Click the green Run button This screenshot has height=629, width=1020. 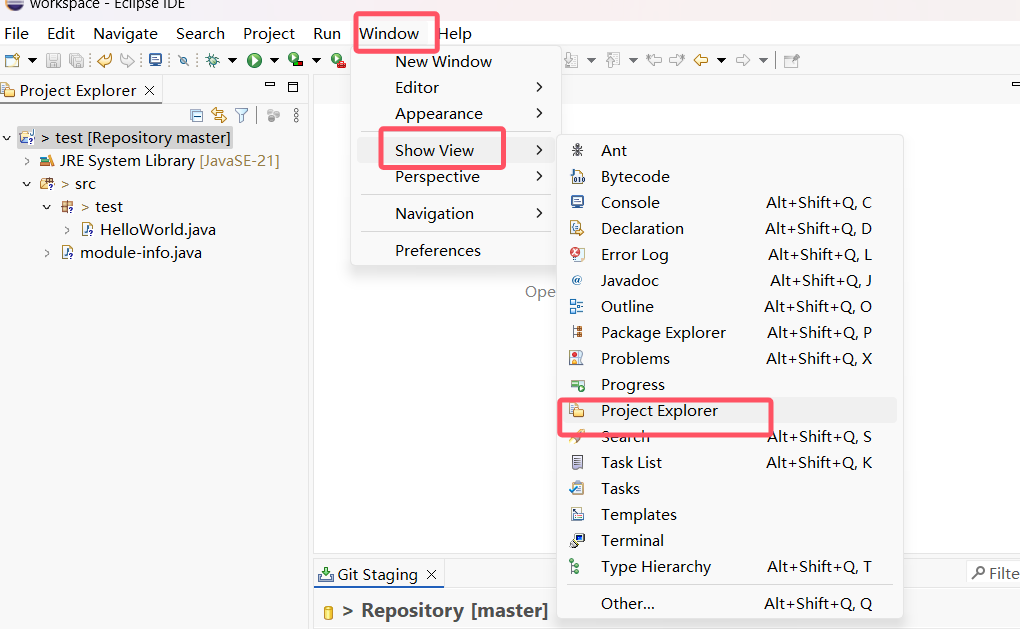254,60
